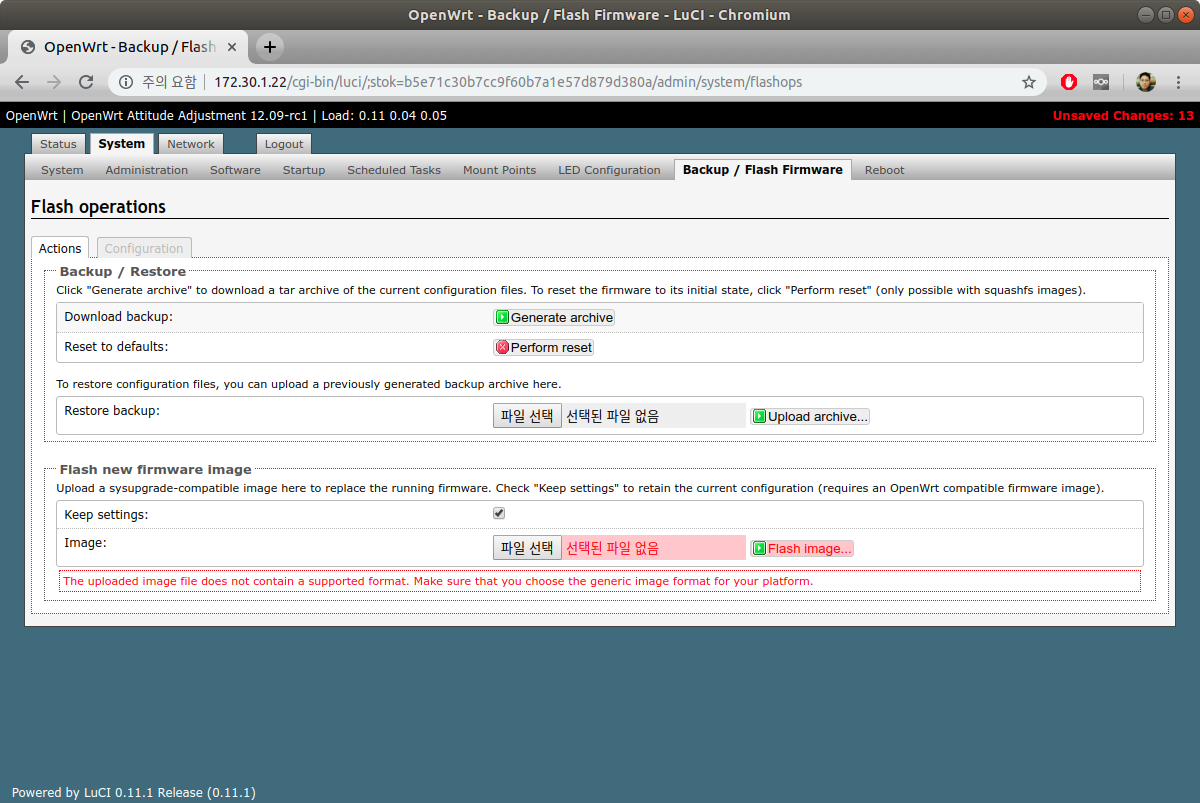
Task: Bookmark this page with the star icon
Action: click(1028, 82)
